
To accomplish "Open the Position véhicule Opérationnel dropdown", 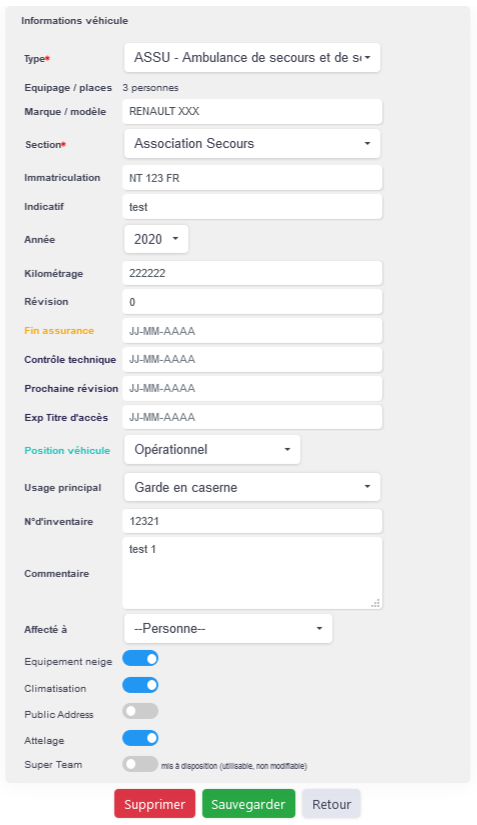I will tap(212, 450).
